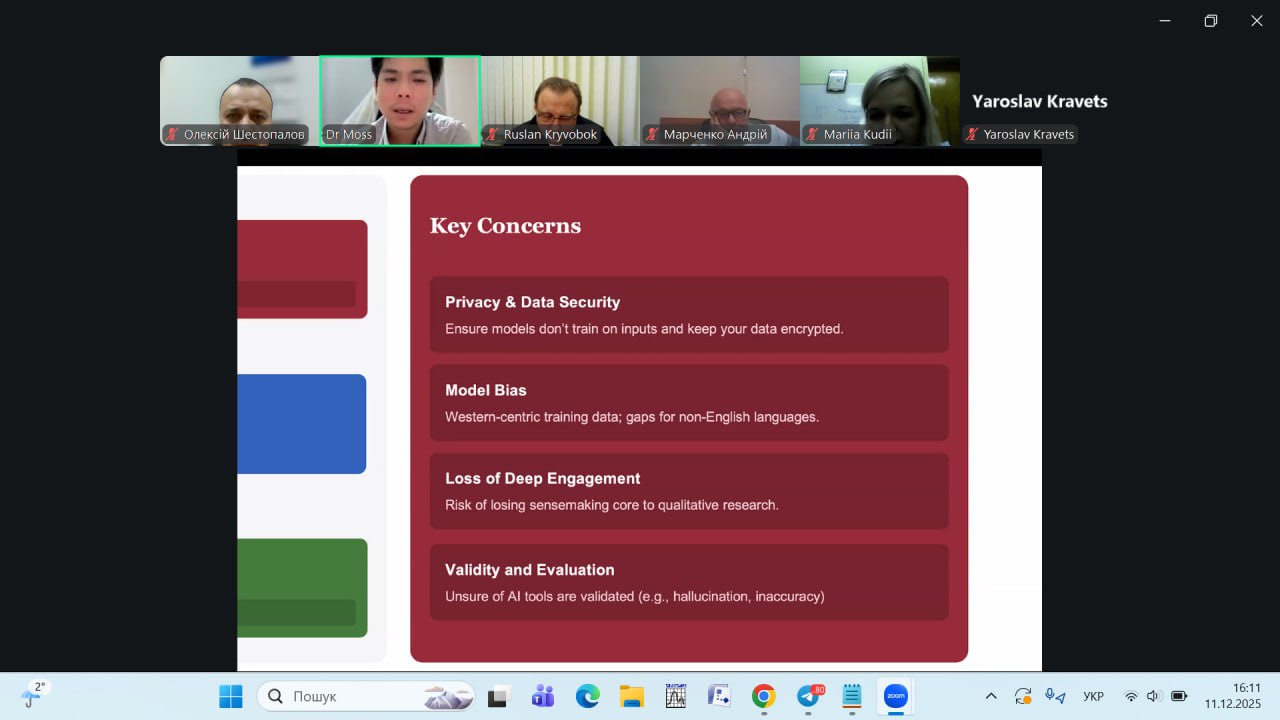This screenshot has height=720, width=1280.
Task: Click the "Privacy & Data Security" card title
Action: pyautogui.click(x=533, y=302)
